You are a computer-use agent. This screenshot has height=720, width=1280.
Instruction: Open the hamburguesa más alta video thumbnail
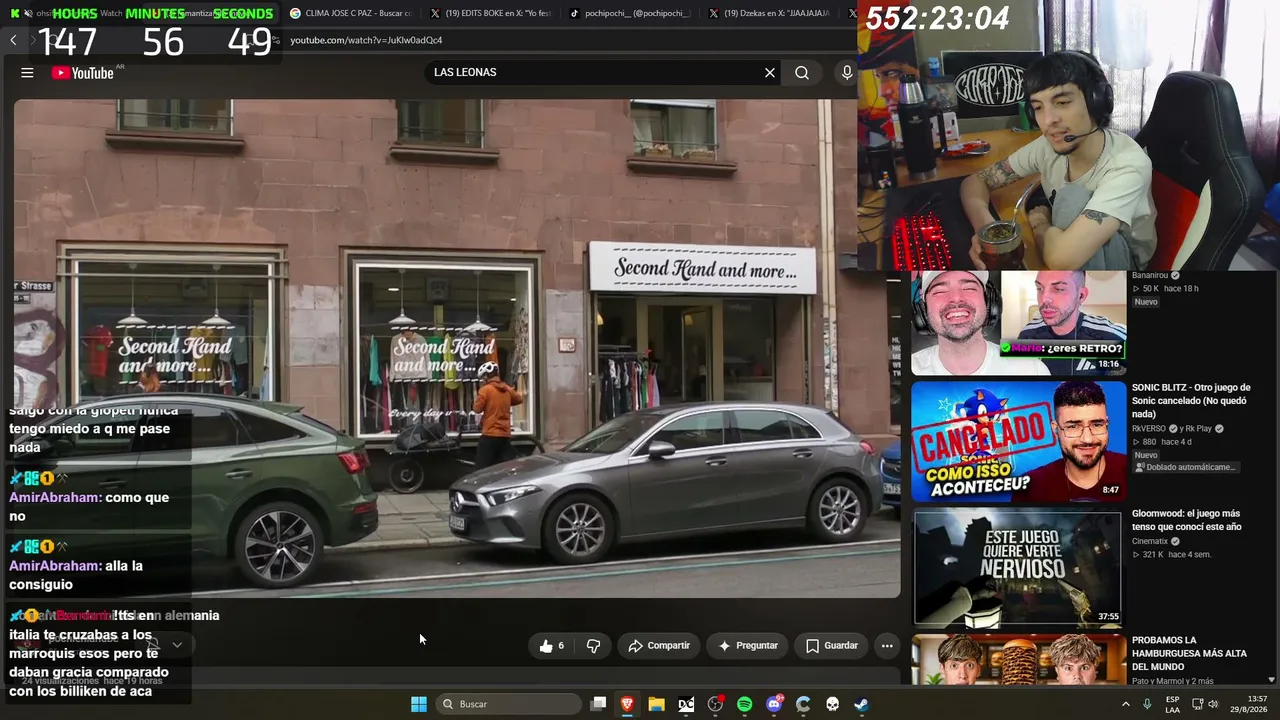point(1018,660)
